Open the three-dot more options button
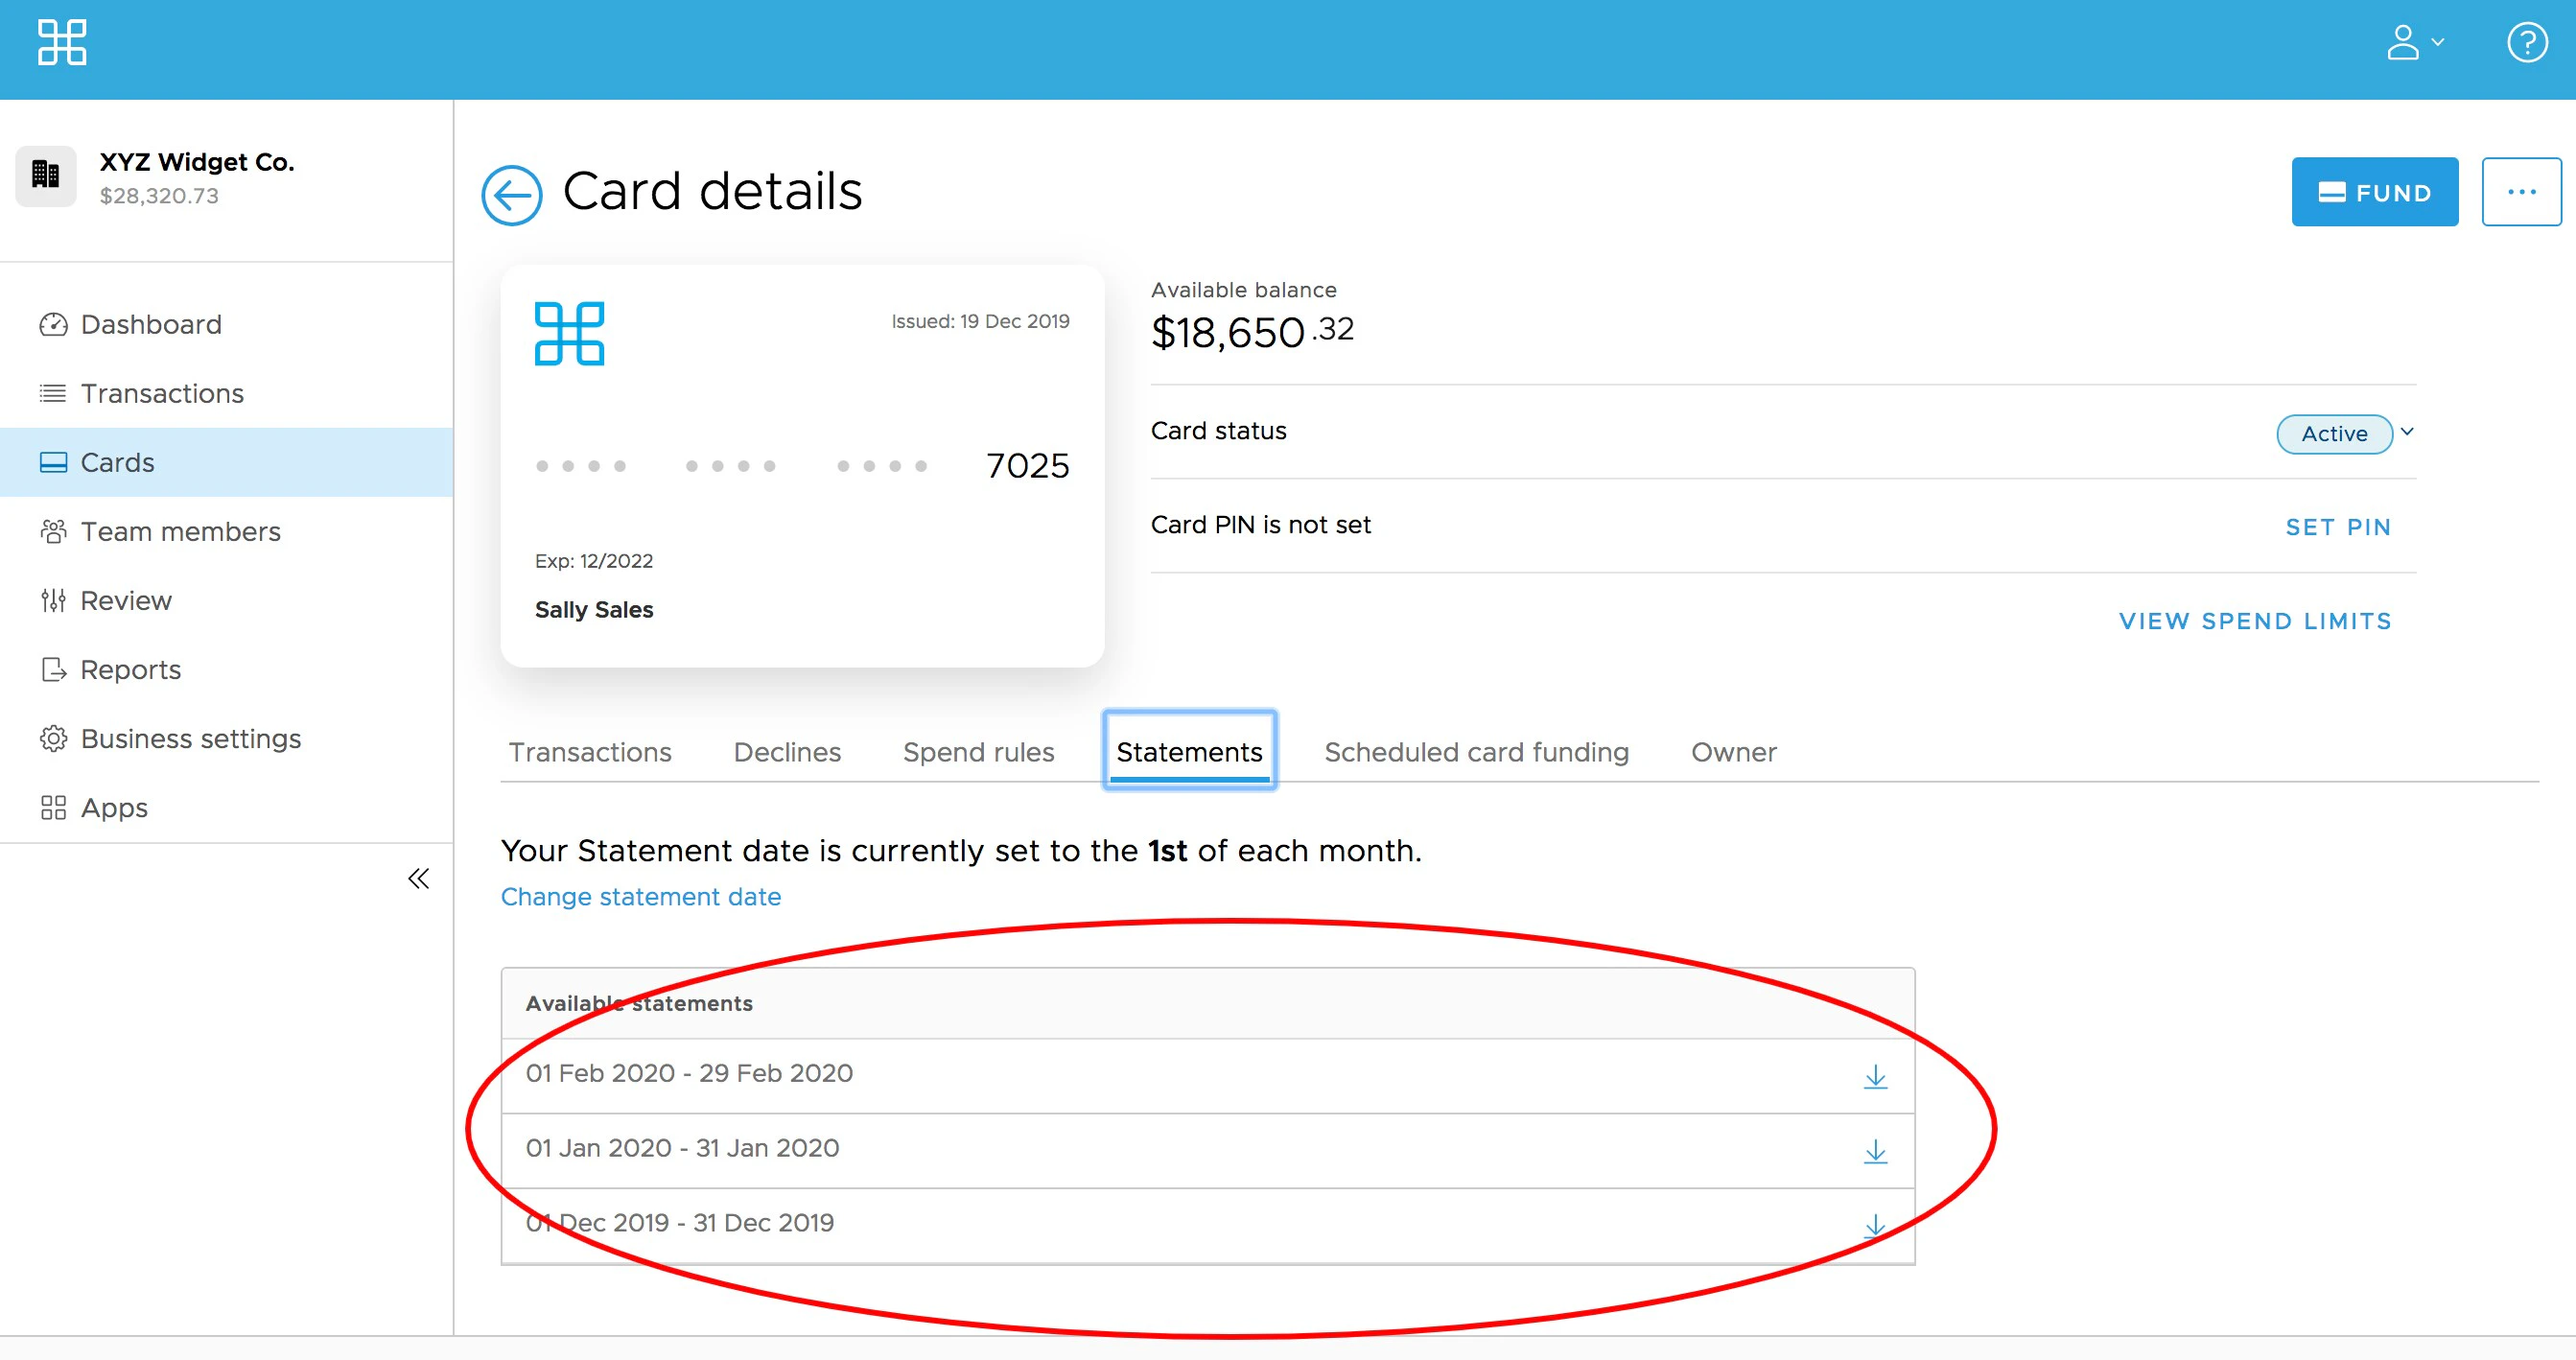 [2520, 192]
